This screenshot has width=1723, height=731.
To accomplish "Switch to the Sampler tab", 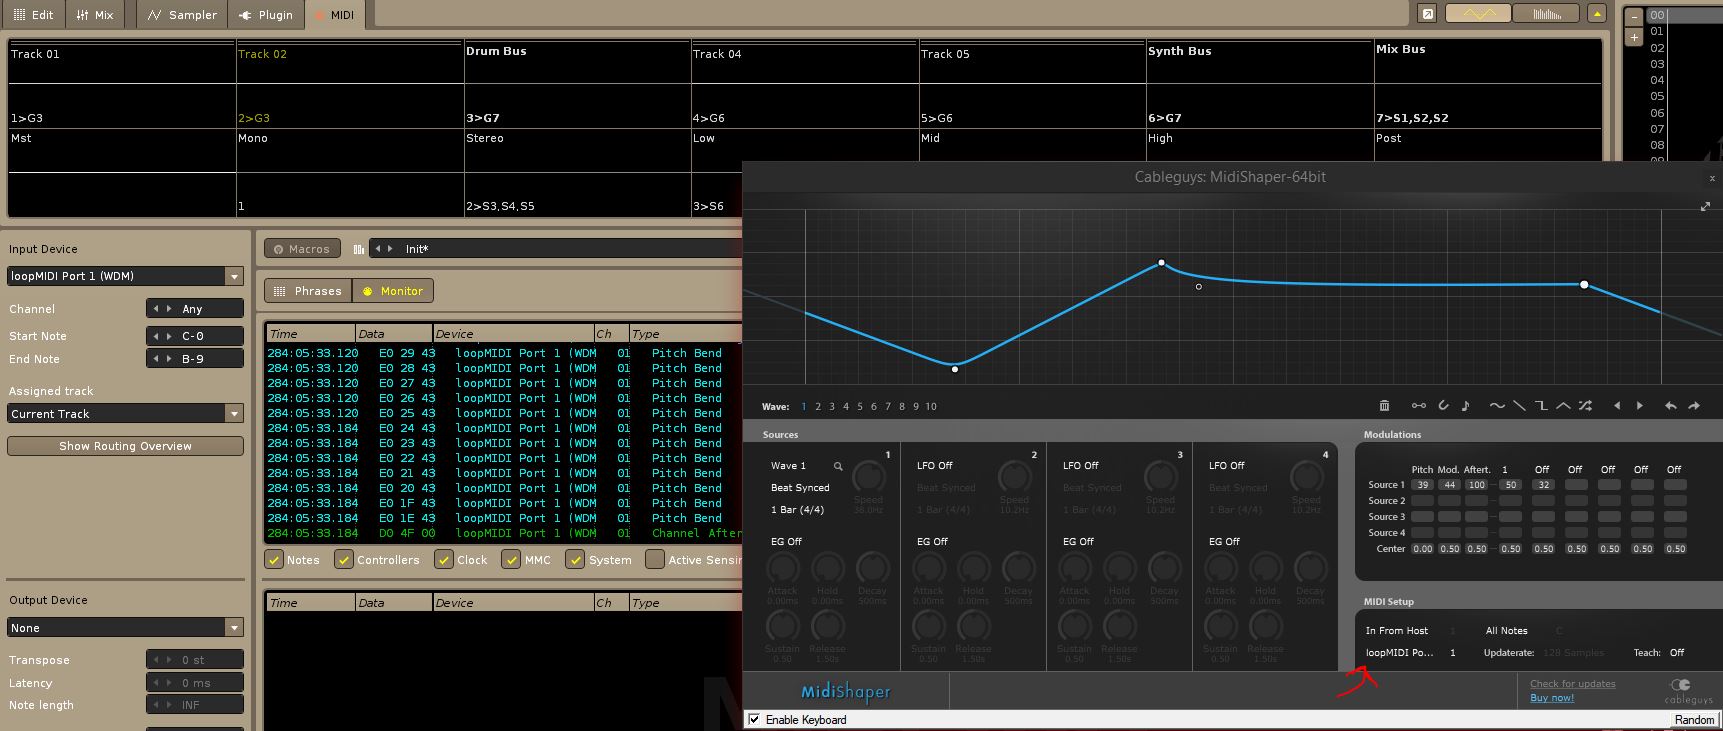I will (x=181, y=15).
